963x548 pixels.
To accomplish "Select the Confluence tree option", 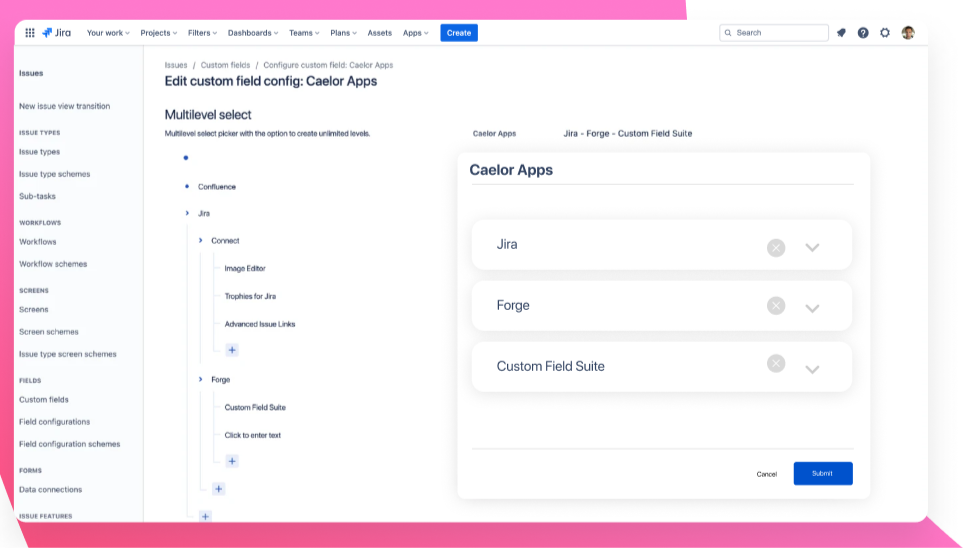I will 217,187.
